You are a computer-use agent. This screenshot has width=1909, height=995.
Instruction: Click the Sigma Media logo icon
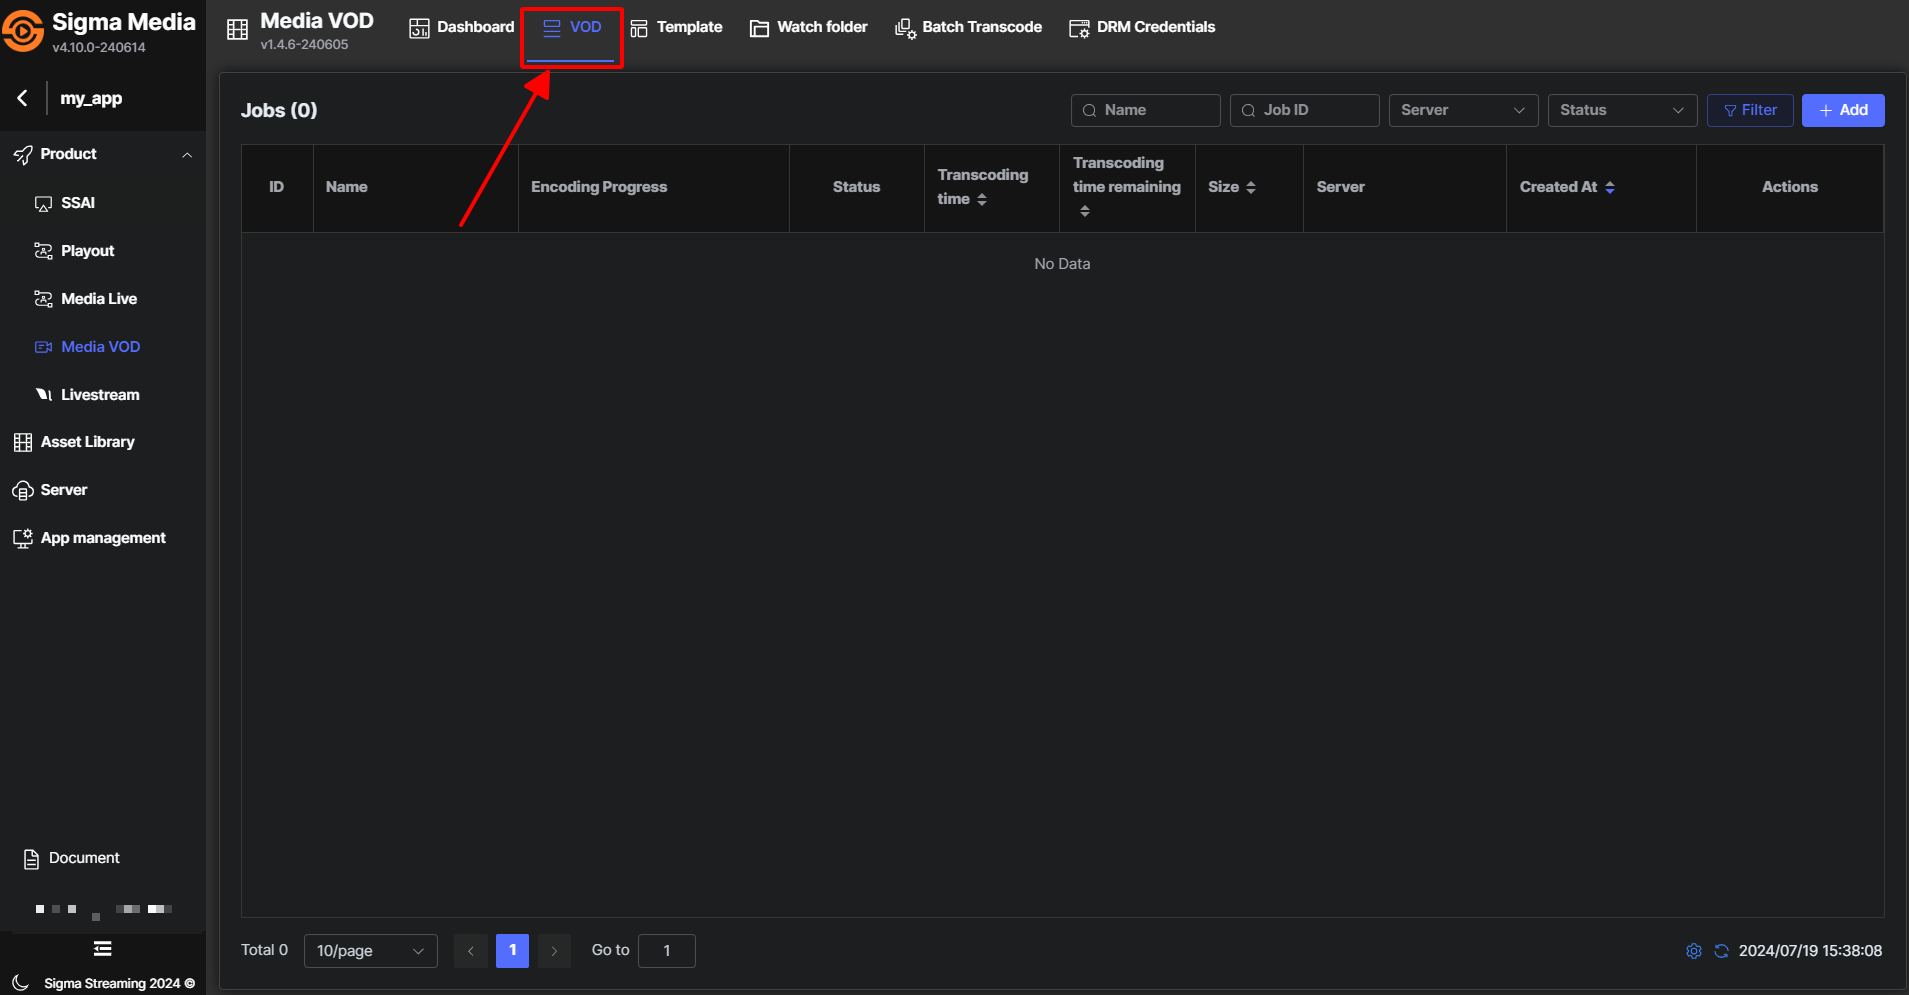click(x=23, y=31)
